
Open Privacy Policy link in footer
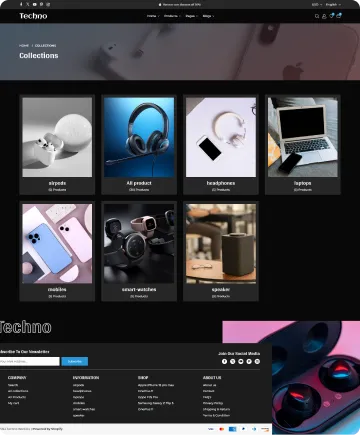click(x=213, y=403)
